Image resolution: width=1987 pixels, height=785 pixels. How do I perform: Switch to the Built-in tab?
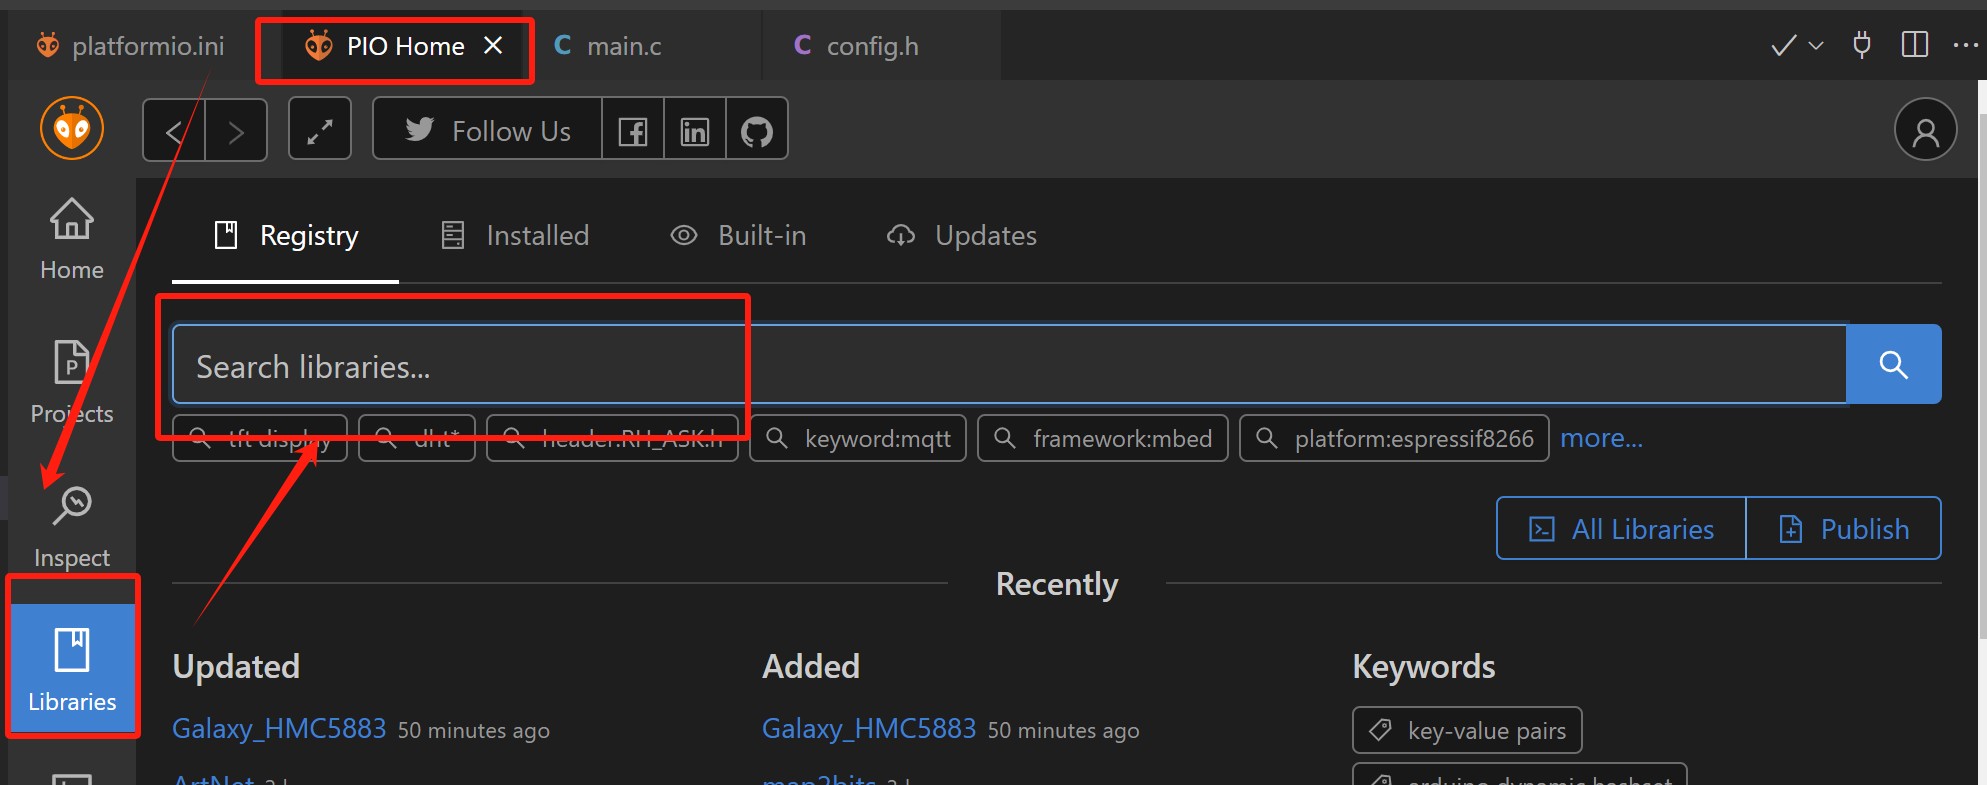(738, 236)
